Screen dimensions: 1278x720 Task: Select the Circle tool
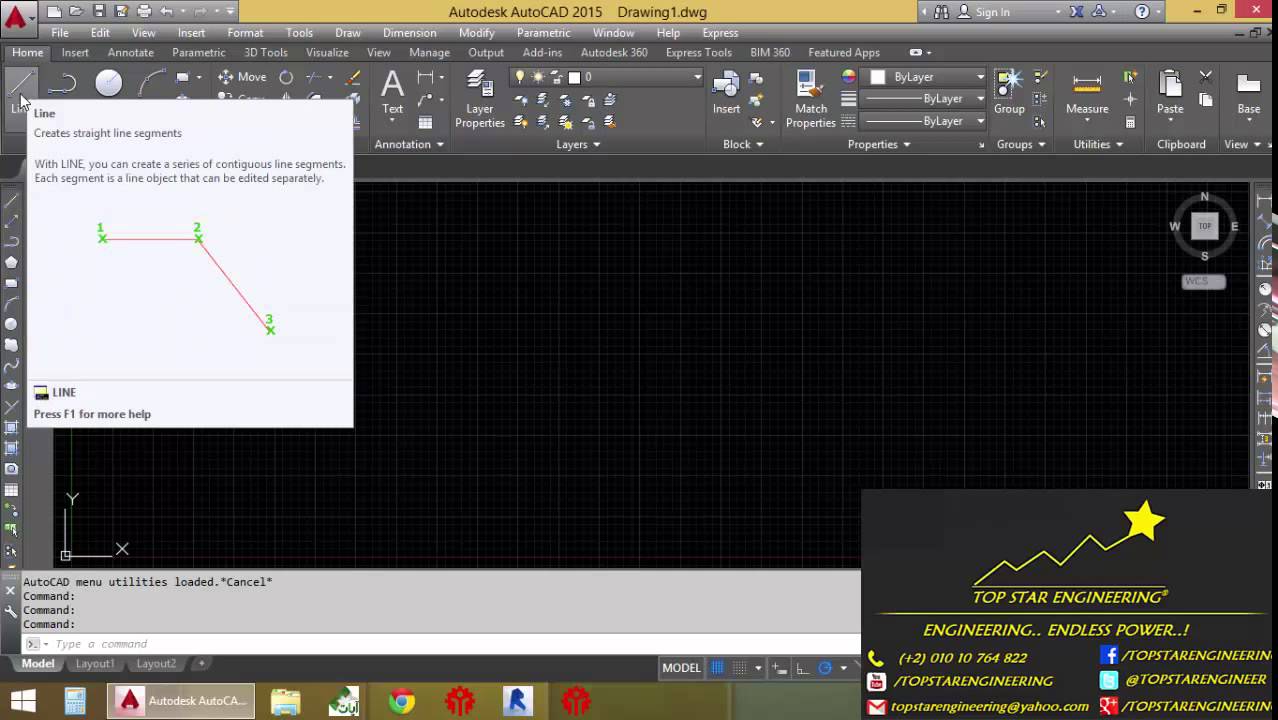point(108,84)
